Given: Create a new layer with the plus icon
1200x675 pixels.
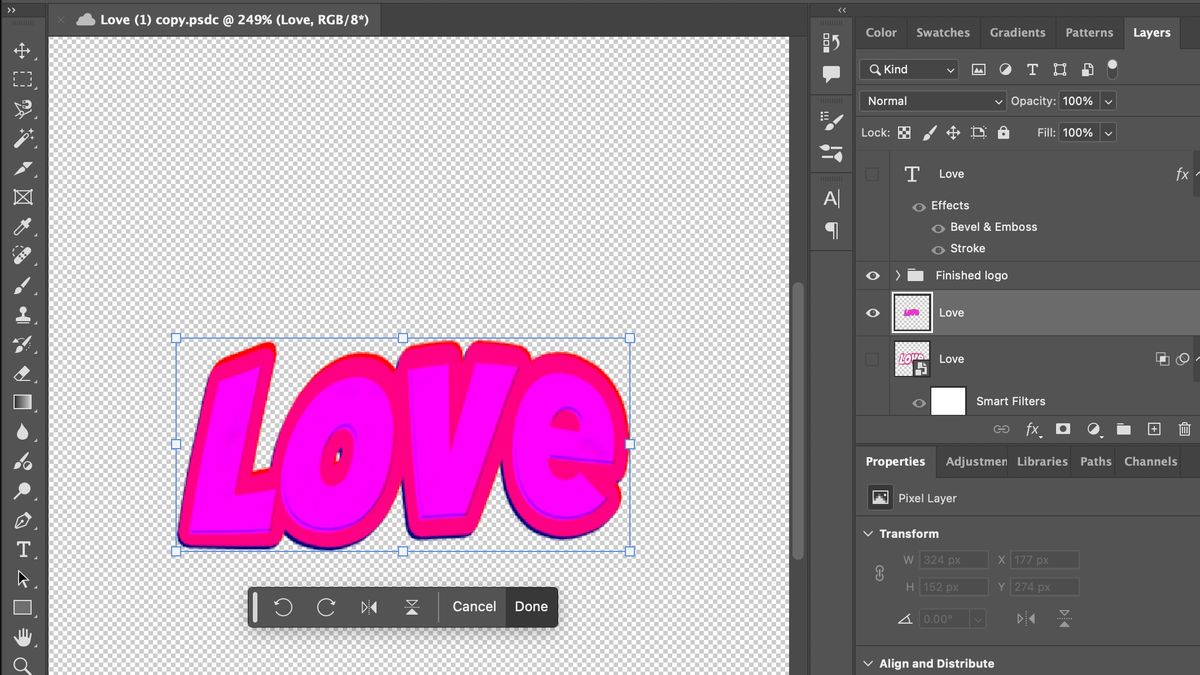Looking at the screenshot, I should click(x=1153, y=429).
